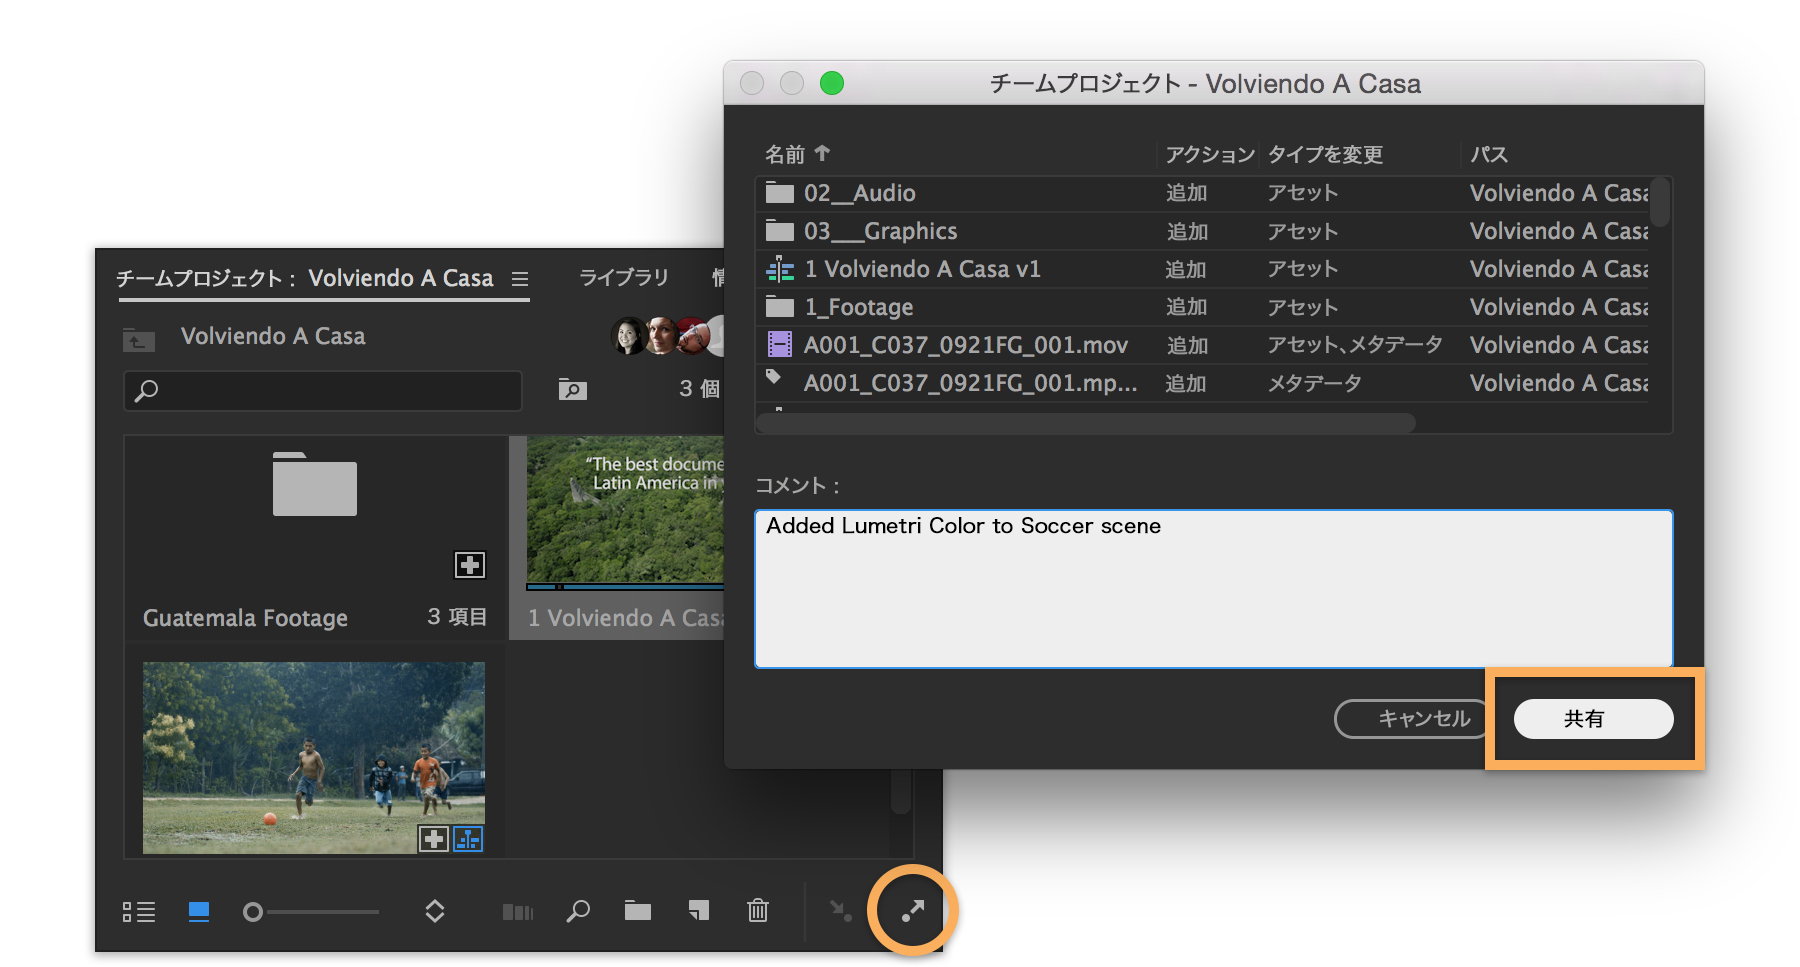1800x967 pixels.
Task: Switch to the ライブラリ tab
Action: (624, 277)
